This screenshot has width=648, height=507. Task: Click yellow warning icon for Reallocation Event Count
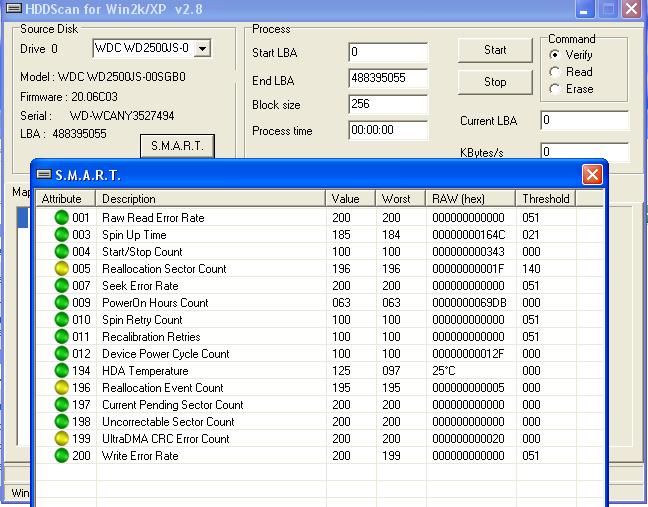62,388
